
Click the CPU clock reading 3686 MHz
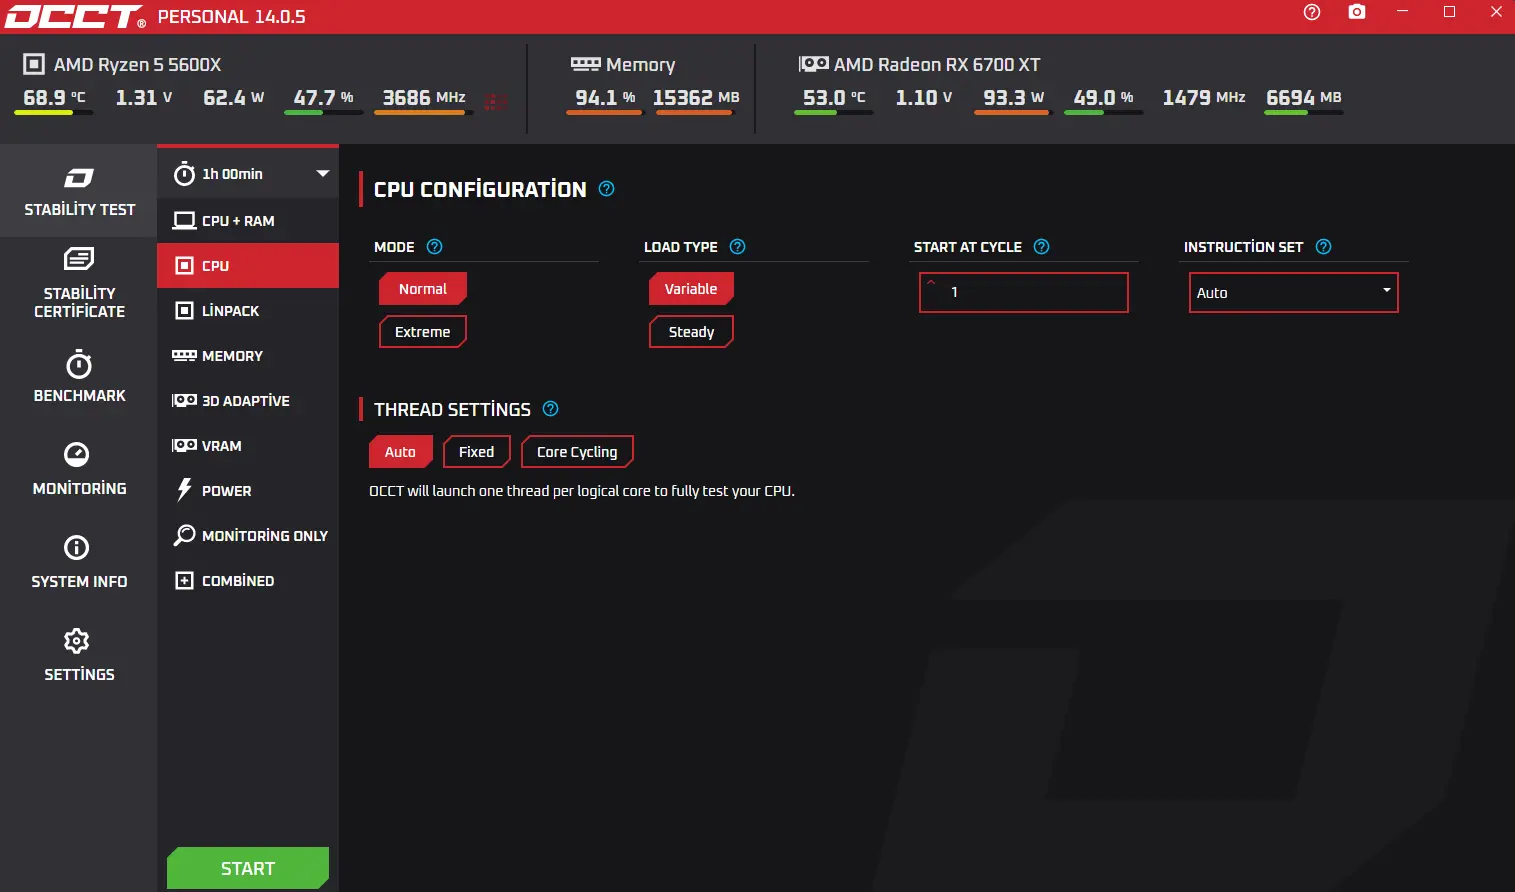point(424,97)
